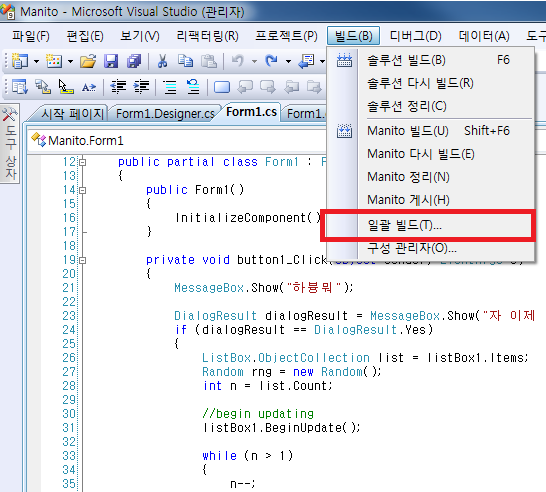Click the Display Quick Info icon
Screen dimensions: 546x492
65,87
